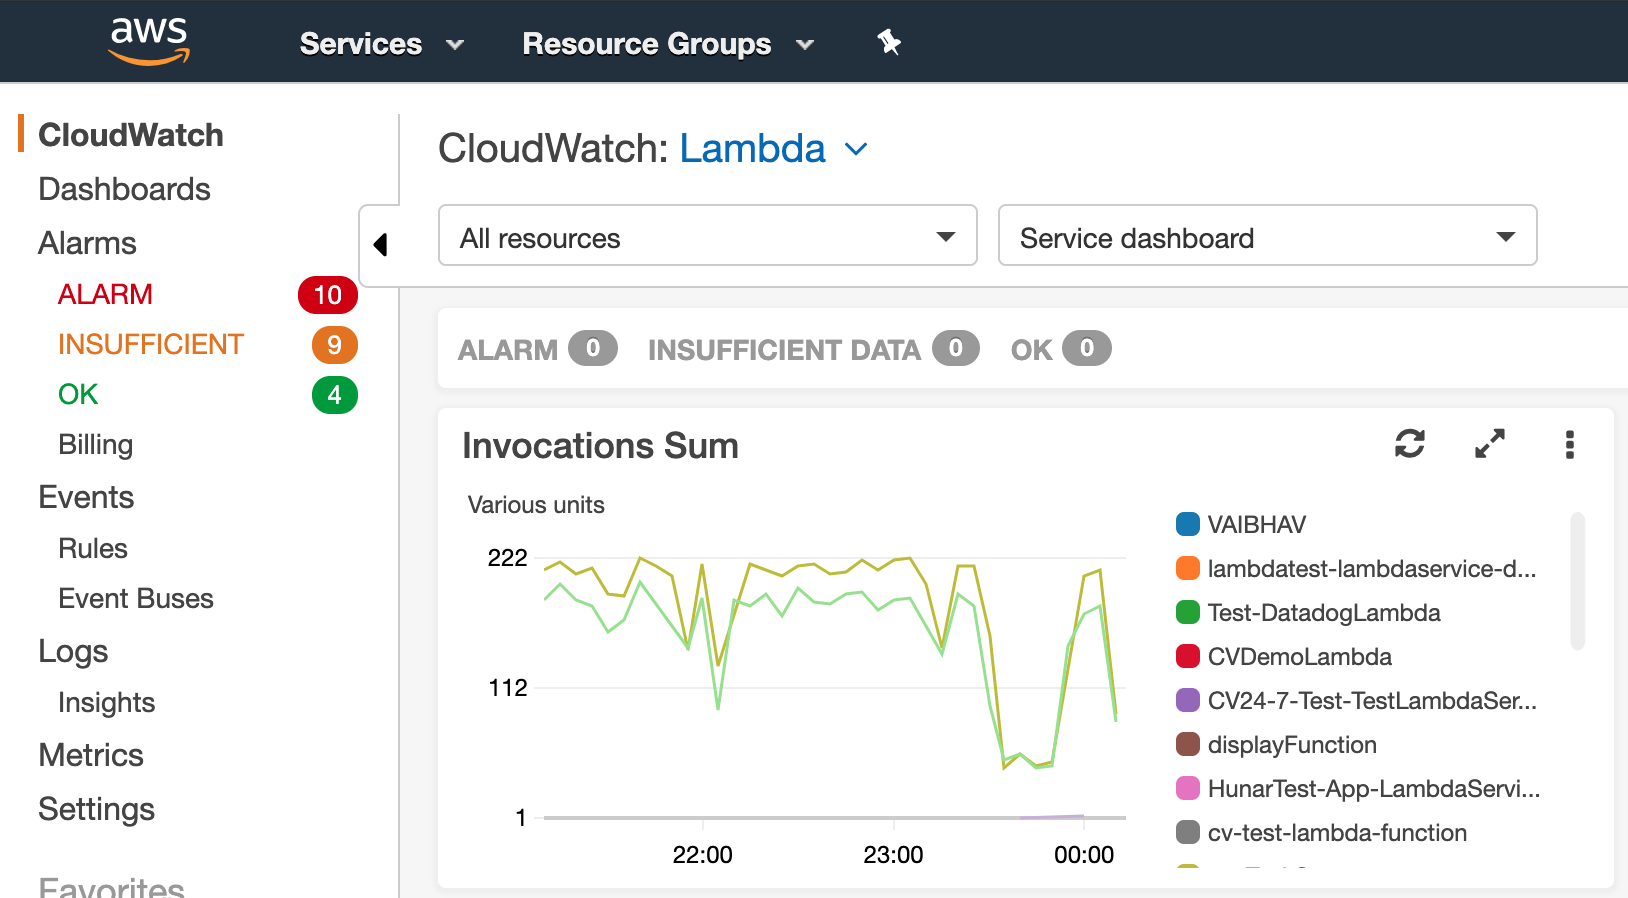Click the orange INSUFFICIENT count badge 9
The width and height of the screenshot is (1628, 898).
click(335, 345)
